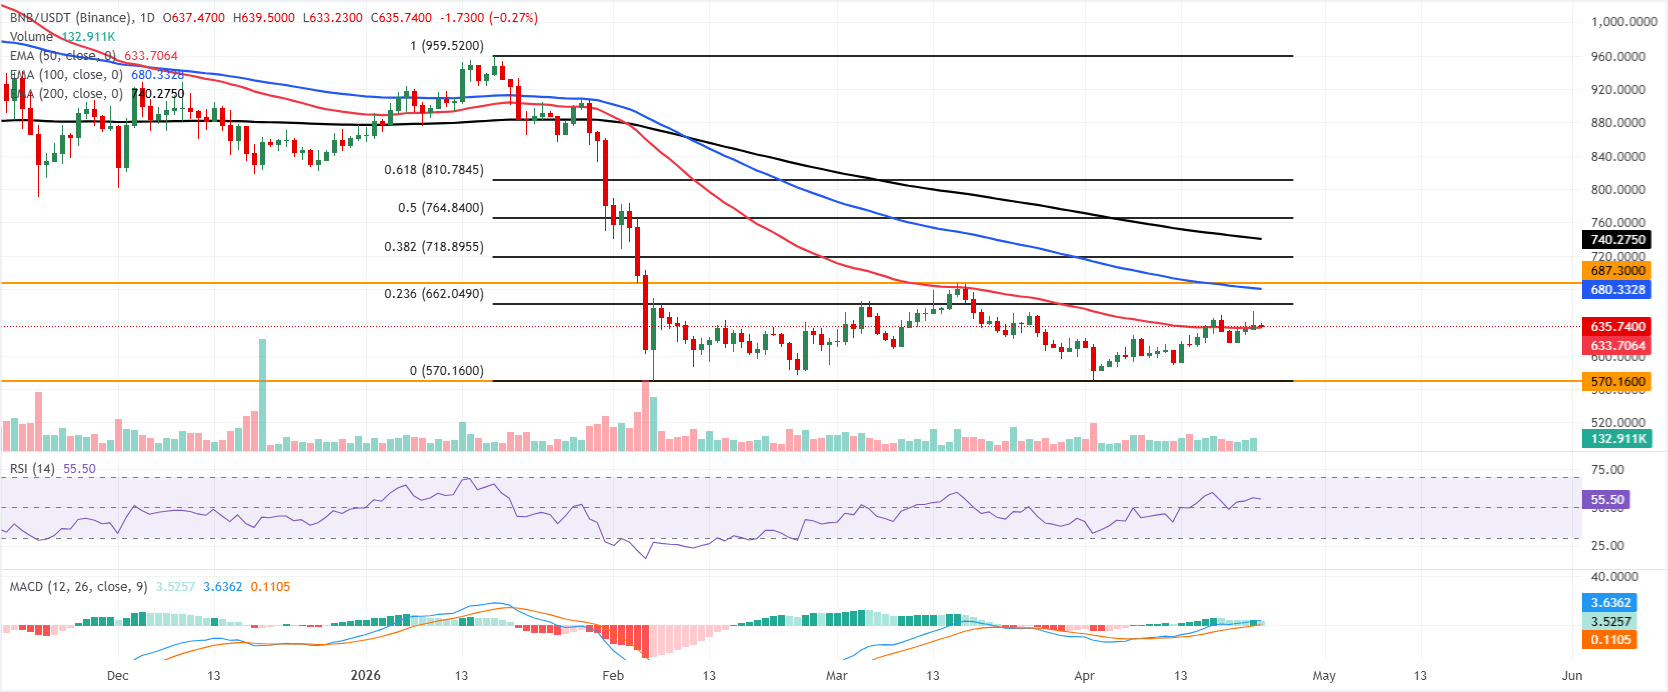Screen dimensions: 1668x692
Task: Click the Fibonacci 0 (570.1600) level label
Action: pos(446,371)
